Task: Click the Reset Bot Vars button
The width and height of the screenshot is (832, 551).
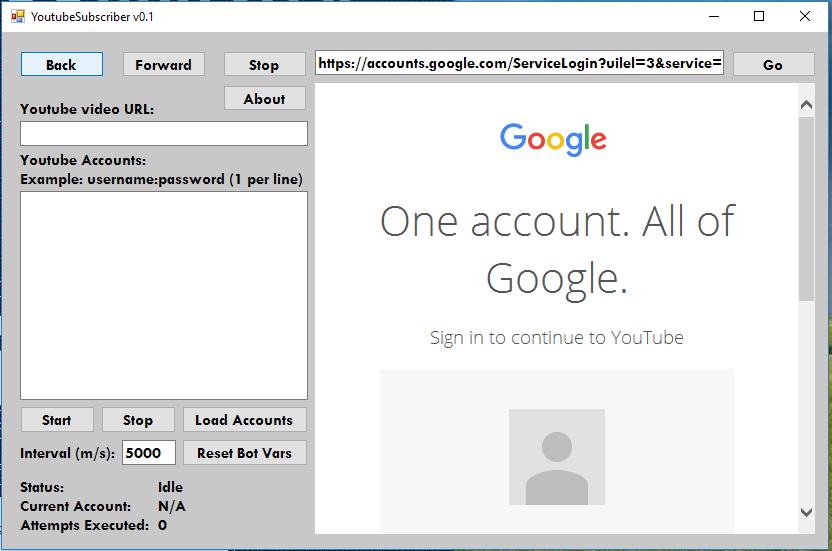Action: 245,453
